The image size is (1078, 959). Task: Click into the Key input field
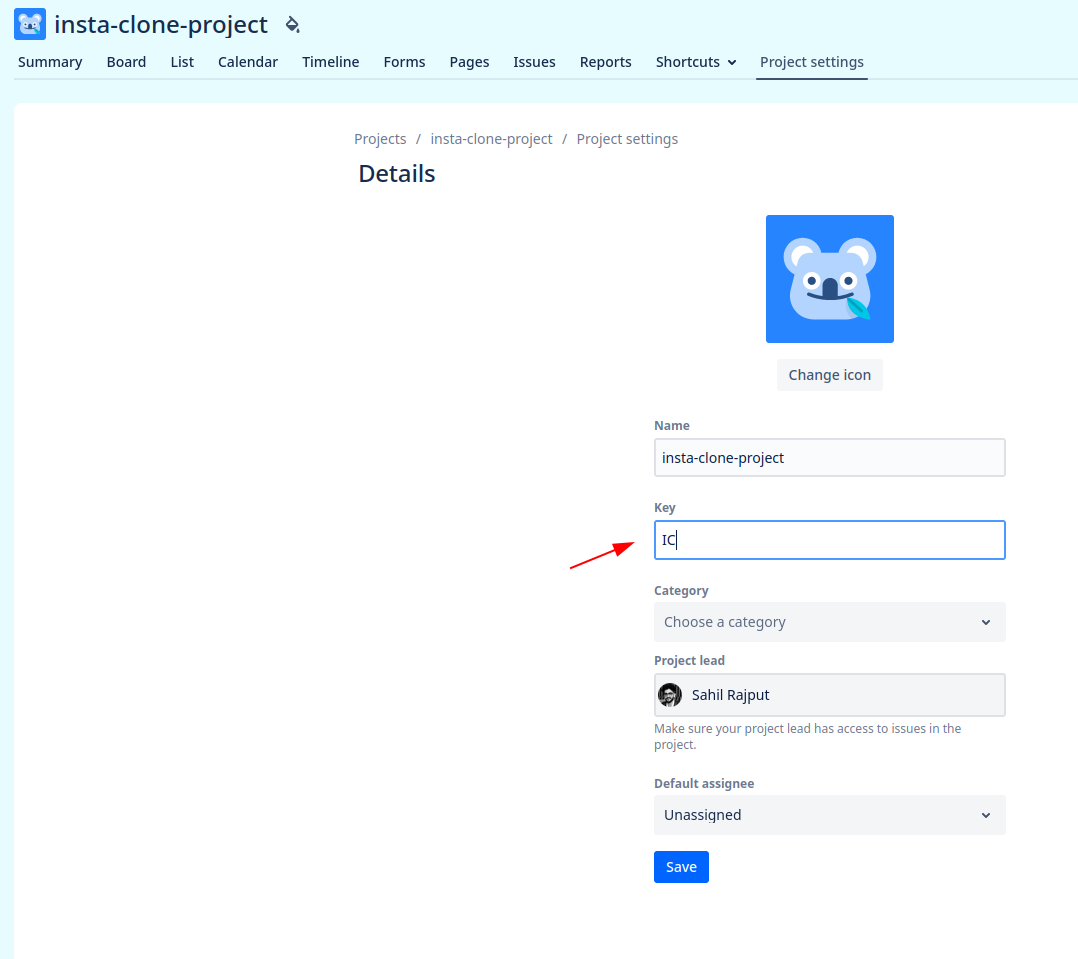pyautogui.click(x=830, y=540)
